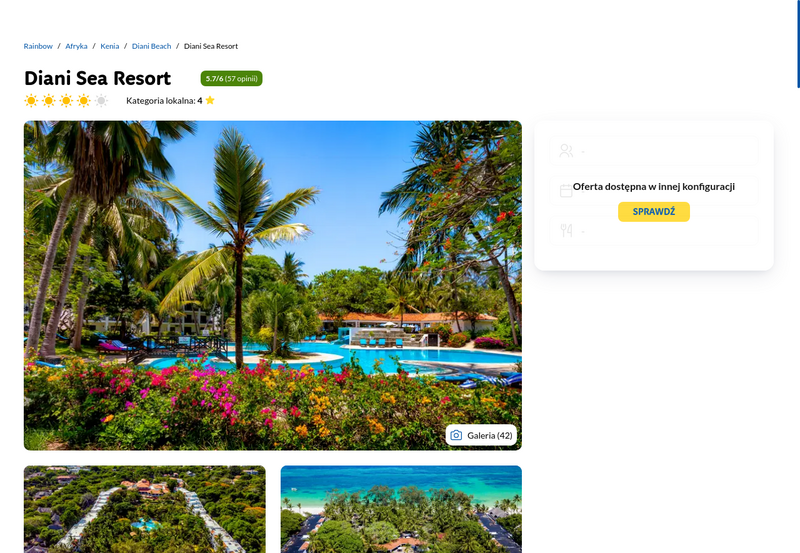Go to Rainbow breadcrumb link
Image resolution: width=800 pixels, height=553 pixels.
(38, 46)
